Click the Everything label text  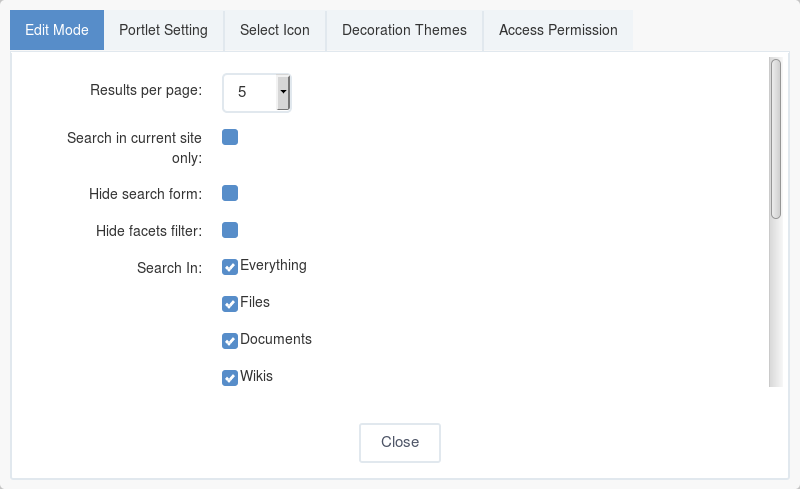[x=273, y=265]
